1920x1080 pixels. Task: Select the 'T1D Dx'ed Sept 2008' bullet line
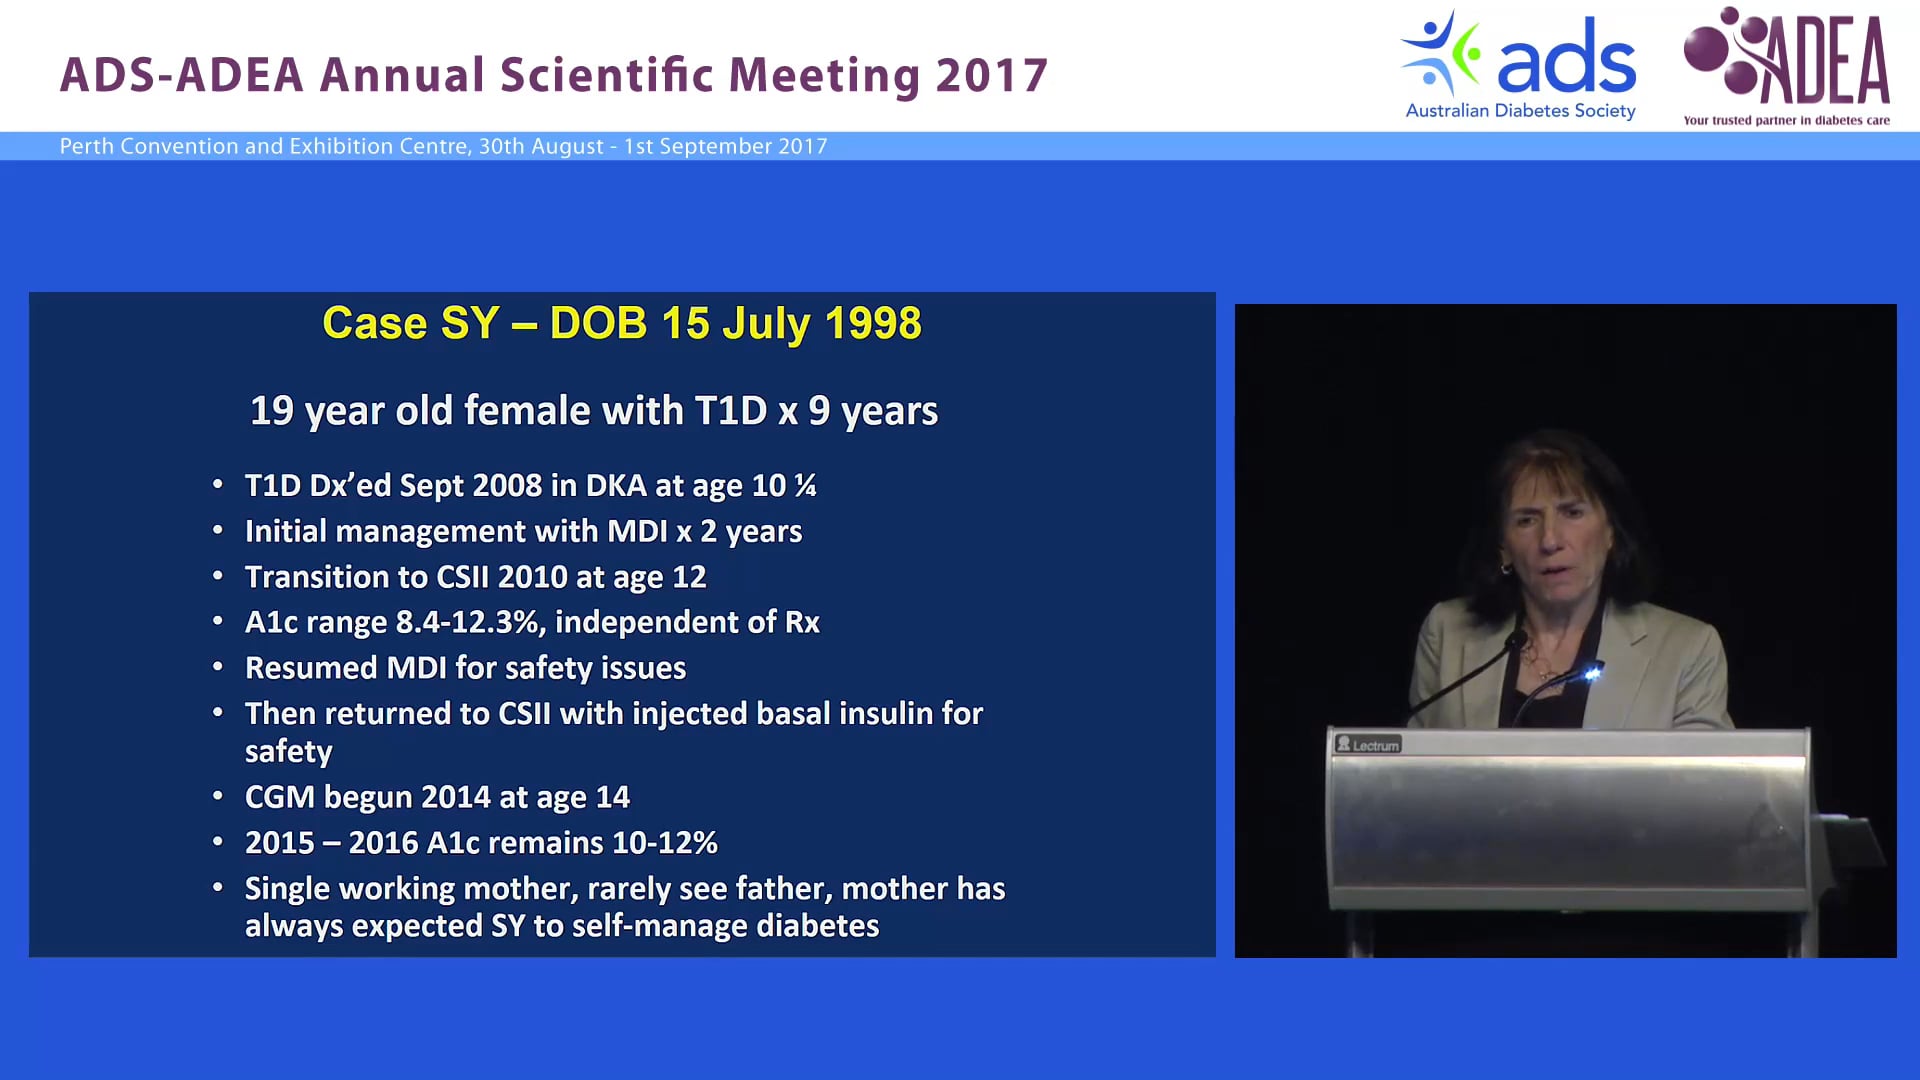pos(530,486)
